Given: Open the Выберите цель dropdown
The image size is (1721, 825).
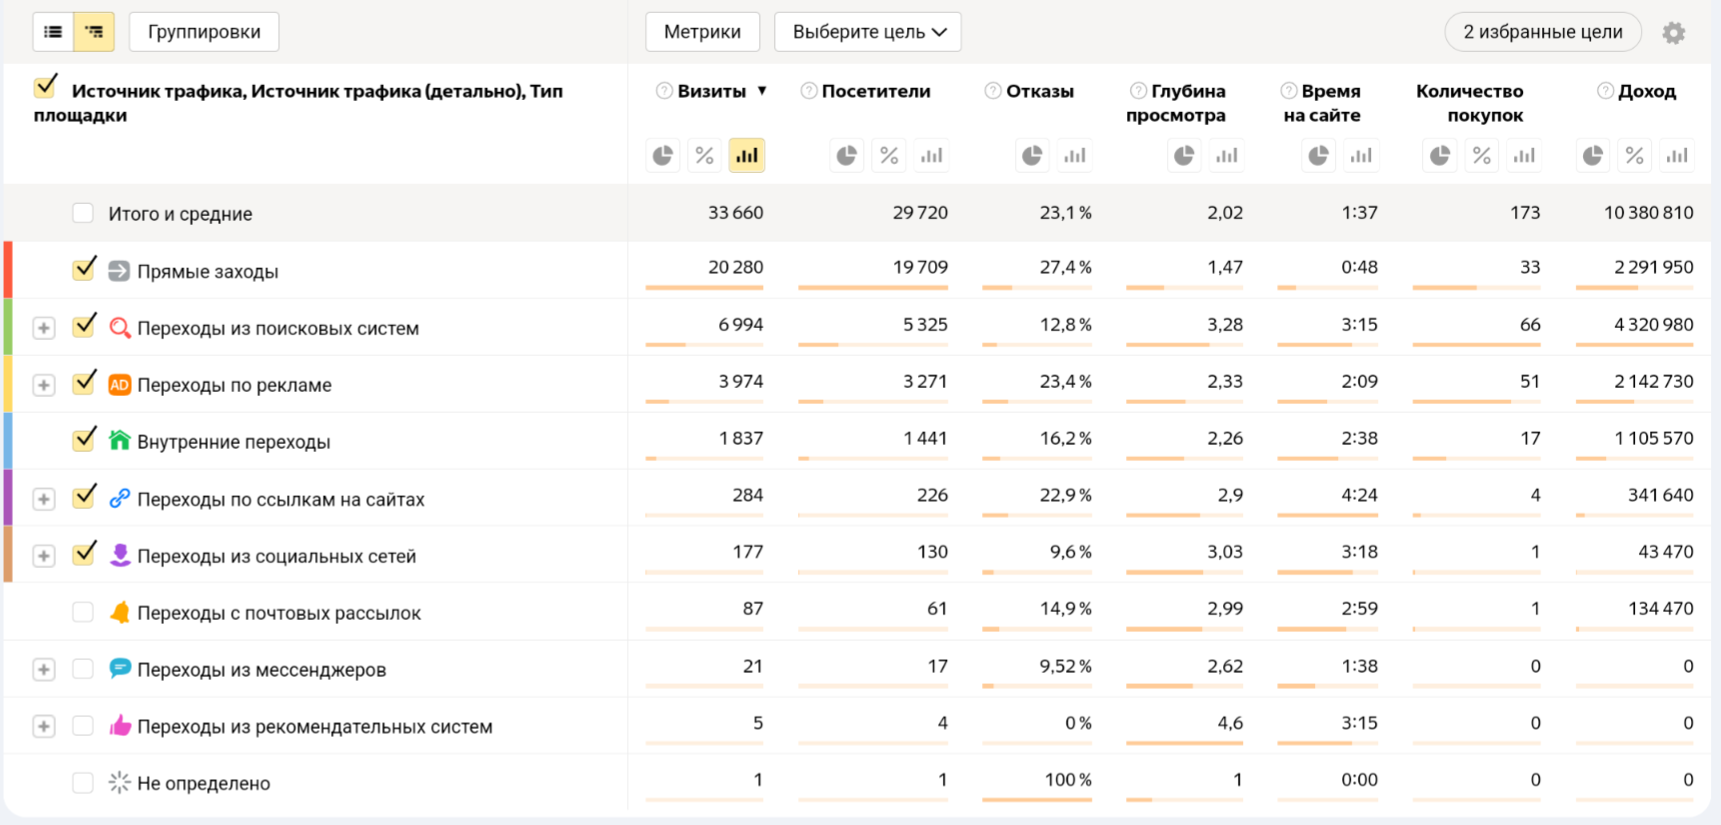Looking at the screenshot, I should tap(867, 32).
